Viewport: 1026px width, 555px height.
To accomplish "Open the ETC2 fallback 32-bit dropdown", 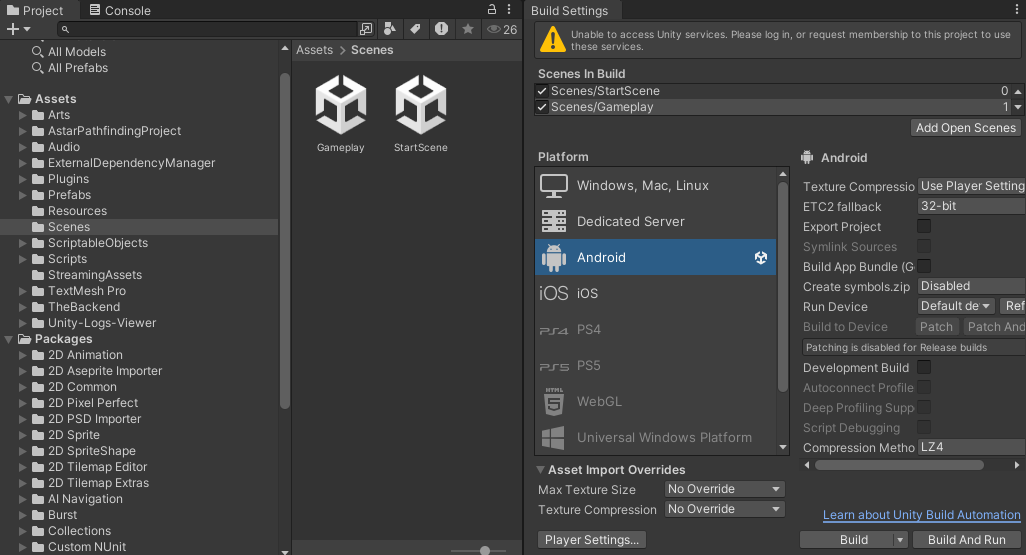I will [x=971, y=206].
